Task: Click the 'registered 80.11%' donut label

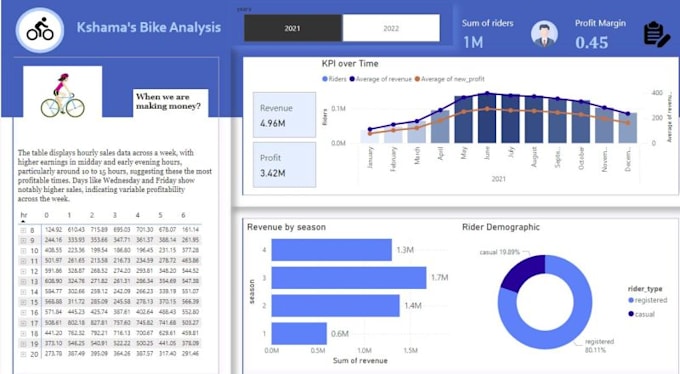Action: pyautogui.click(x=599, y=346)
